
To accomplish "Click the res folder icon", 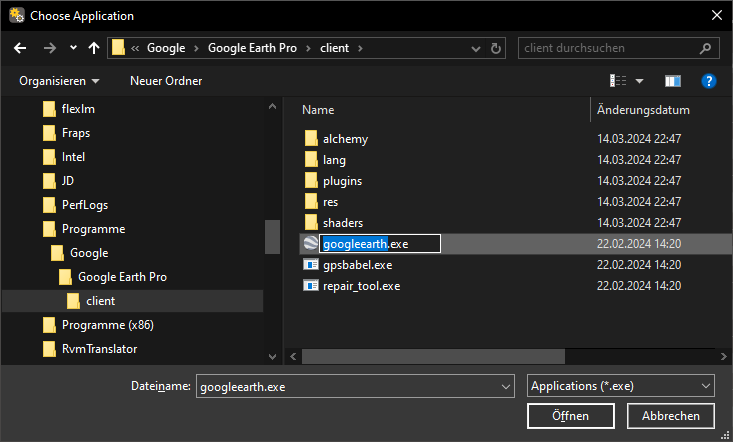I will coord(311,202).
